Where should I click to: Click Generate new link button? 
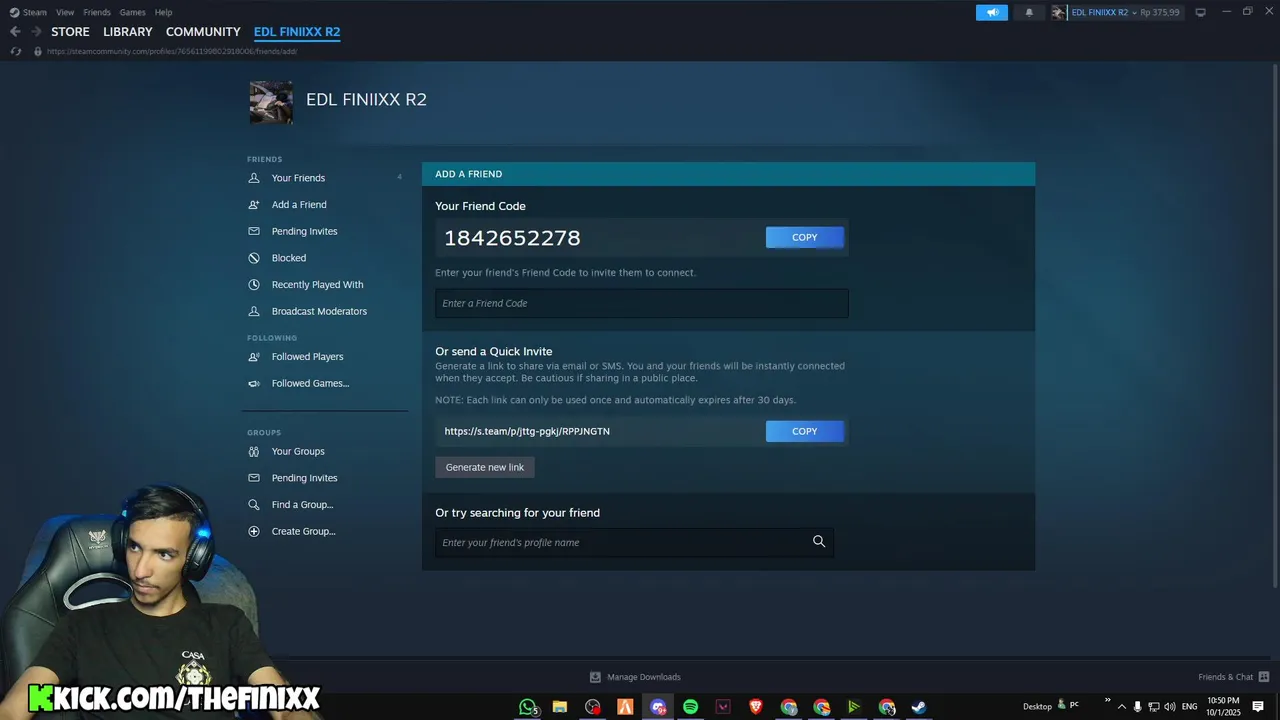(x=485, y=467)
